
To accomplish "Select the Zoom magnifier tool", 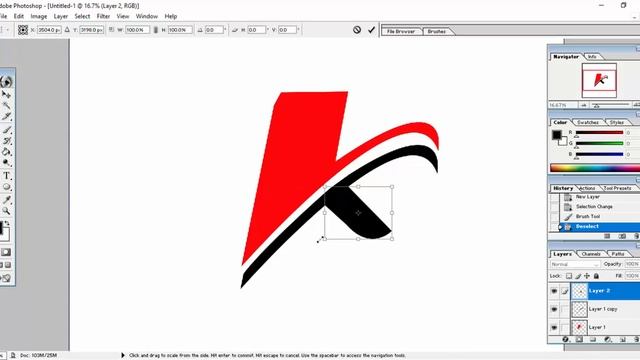I will (x=7, y=211).
